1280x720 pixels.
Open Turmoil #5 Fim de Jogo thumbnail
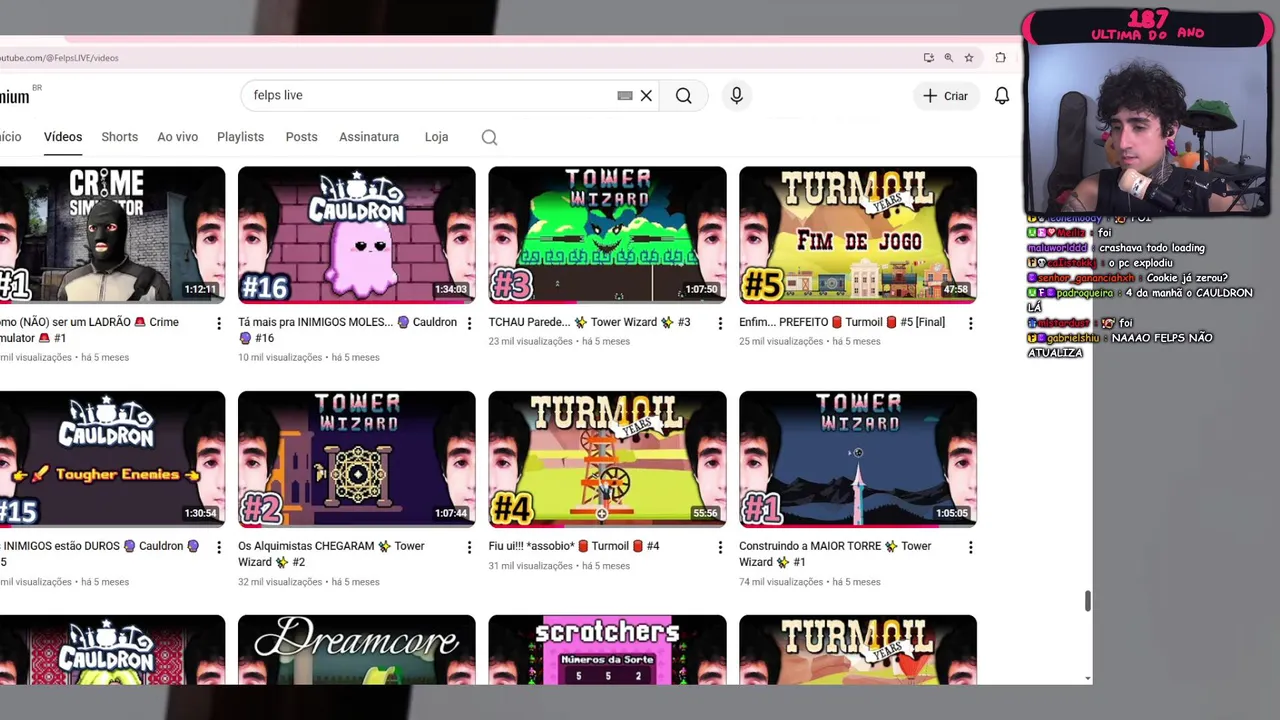click(x=858, y=234)
